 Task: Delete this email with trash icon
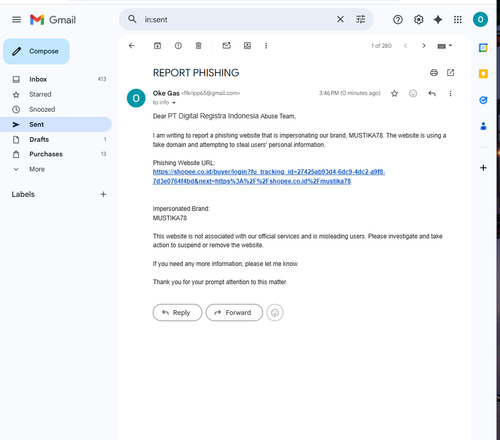(198, 46)
